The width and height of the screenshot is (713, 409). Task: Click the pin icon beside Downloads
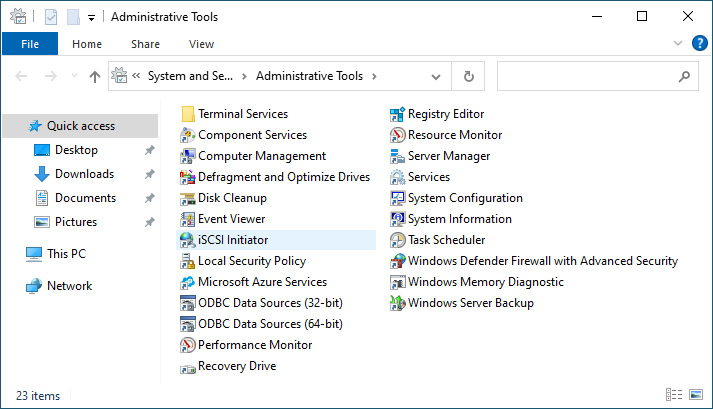tap(149, 174)
